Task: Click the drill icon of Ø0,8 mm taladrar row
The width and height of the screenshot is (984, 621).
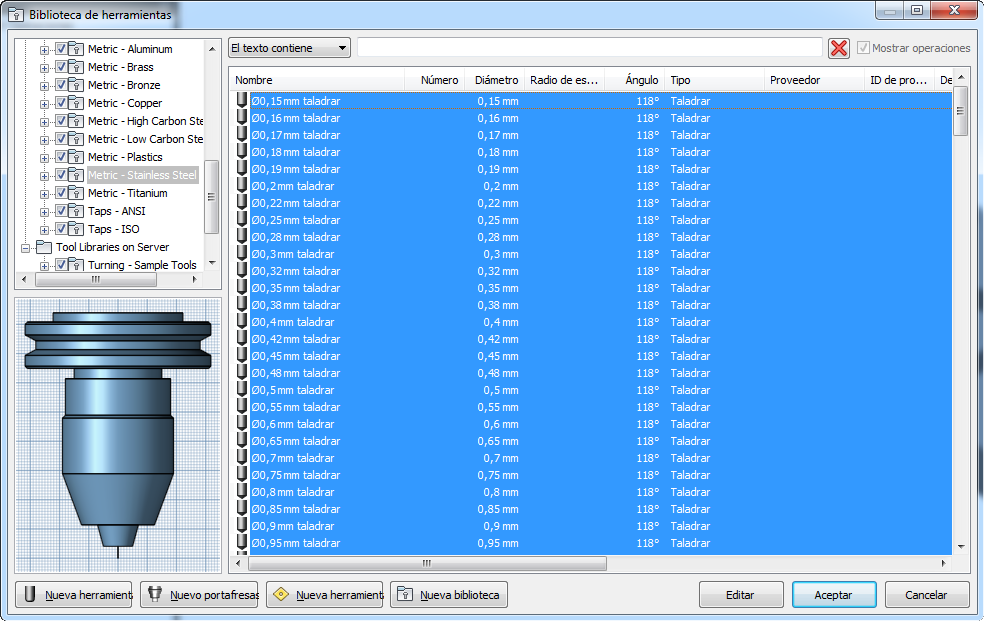Action: pyautogui.click(x=242, y=492)
